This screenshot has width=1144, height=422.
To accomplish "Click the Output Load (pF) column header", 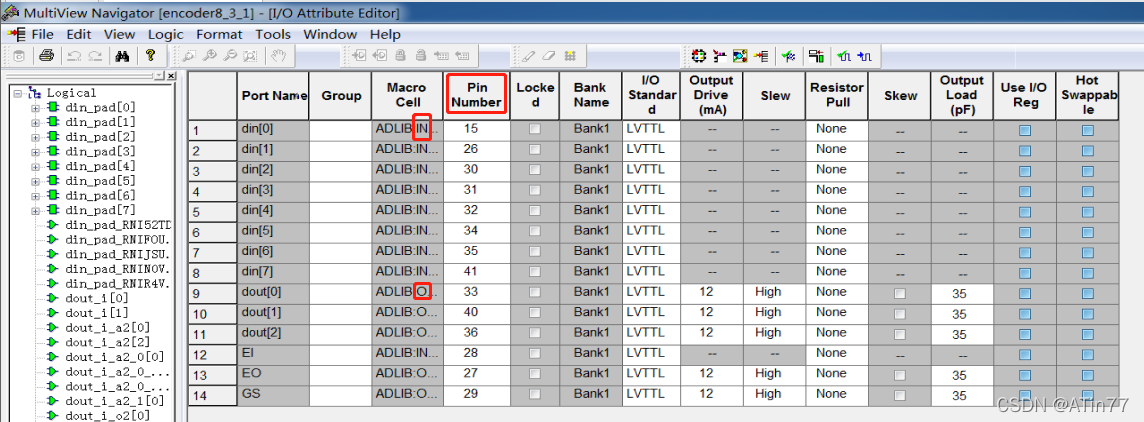I will click(x=962, y=96).
